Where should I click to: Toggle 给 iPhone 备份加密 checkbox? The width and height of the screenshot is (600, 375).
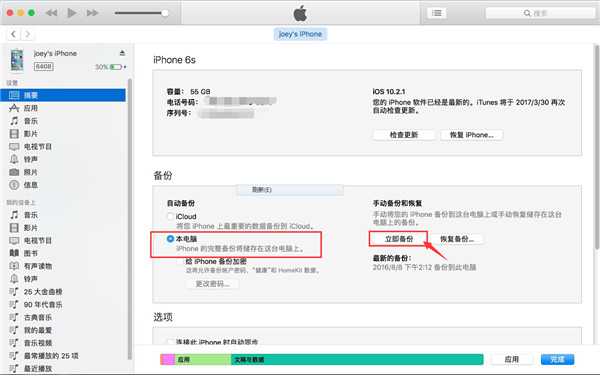180,261
